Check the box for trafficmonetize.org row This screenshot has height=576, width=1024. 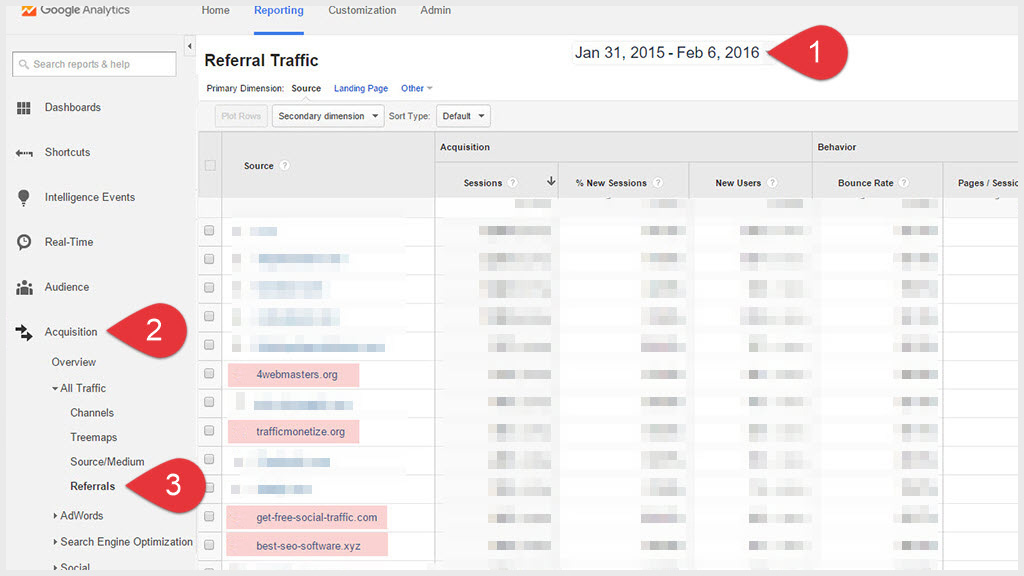tap(209, 431)
